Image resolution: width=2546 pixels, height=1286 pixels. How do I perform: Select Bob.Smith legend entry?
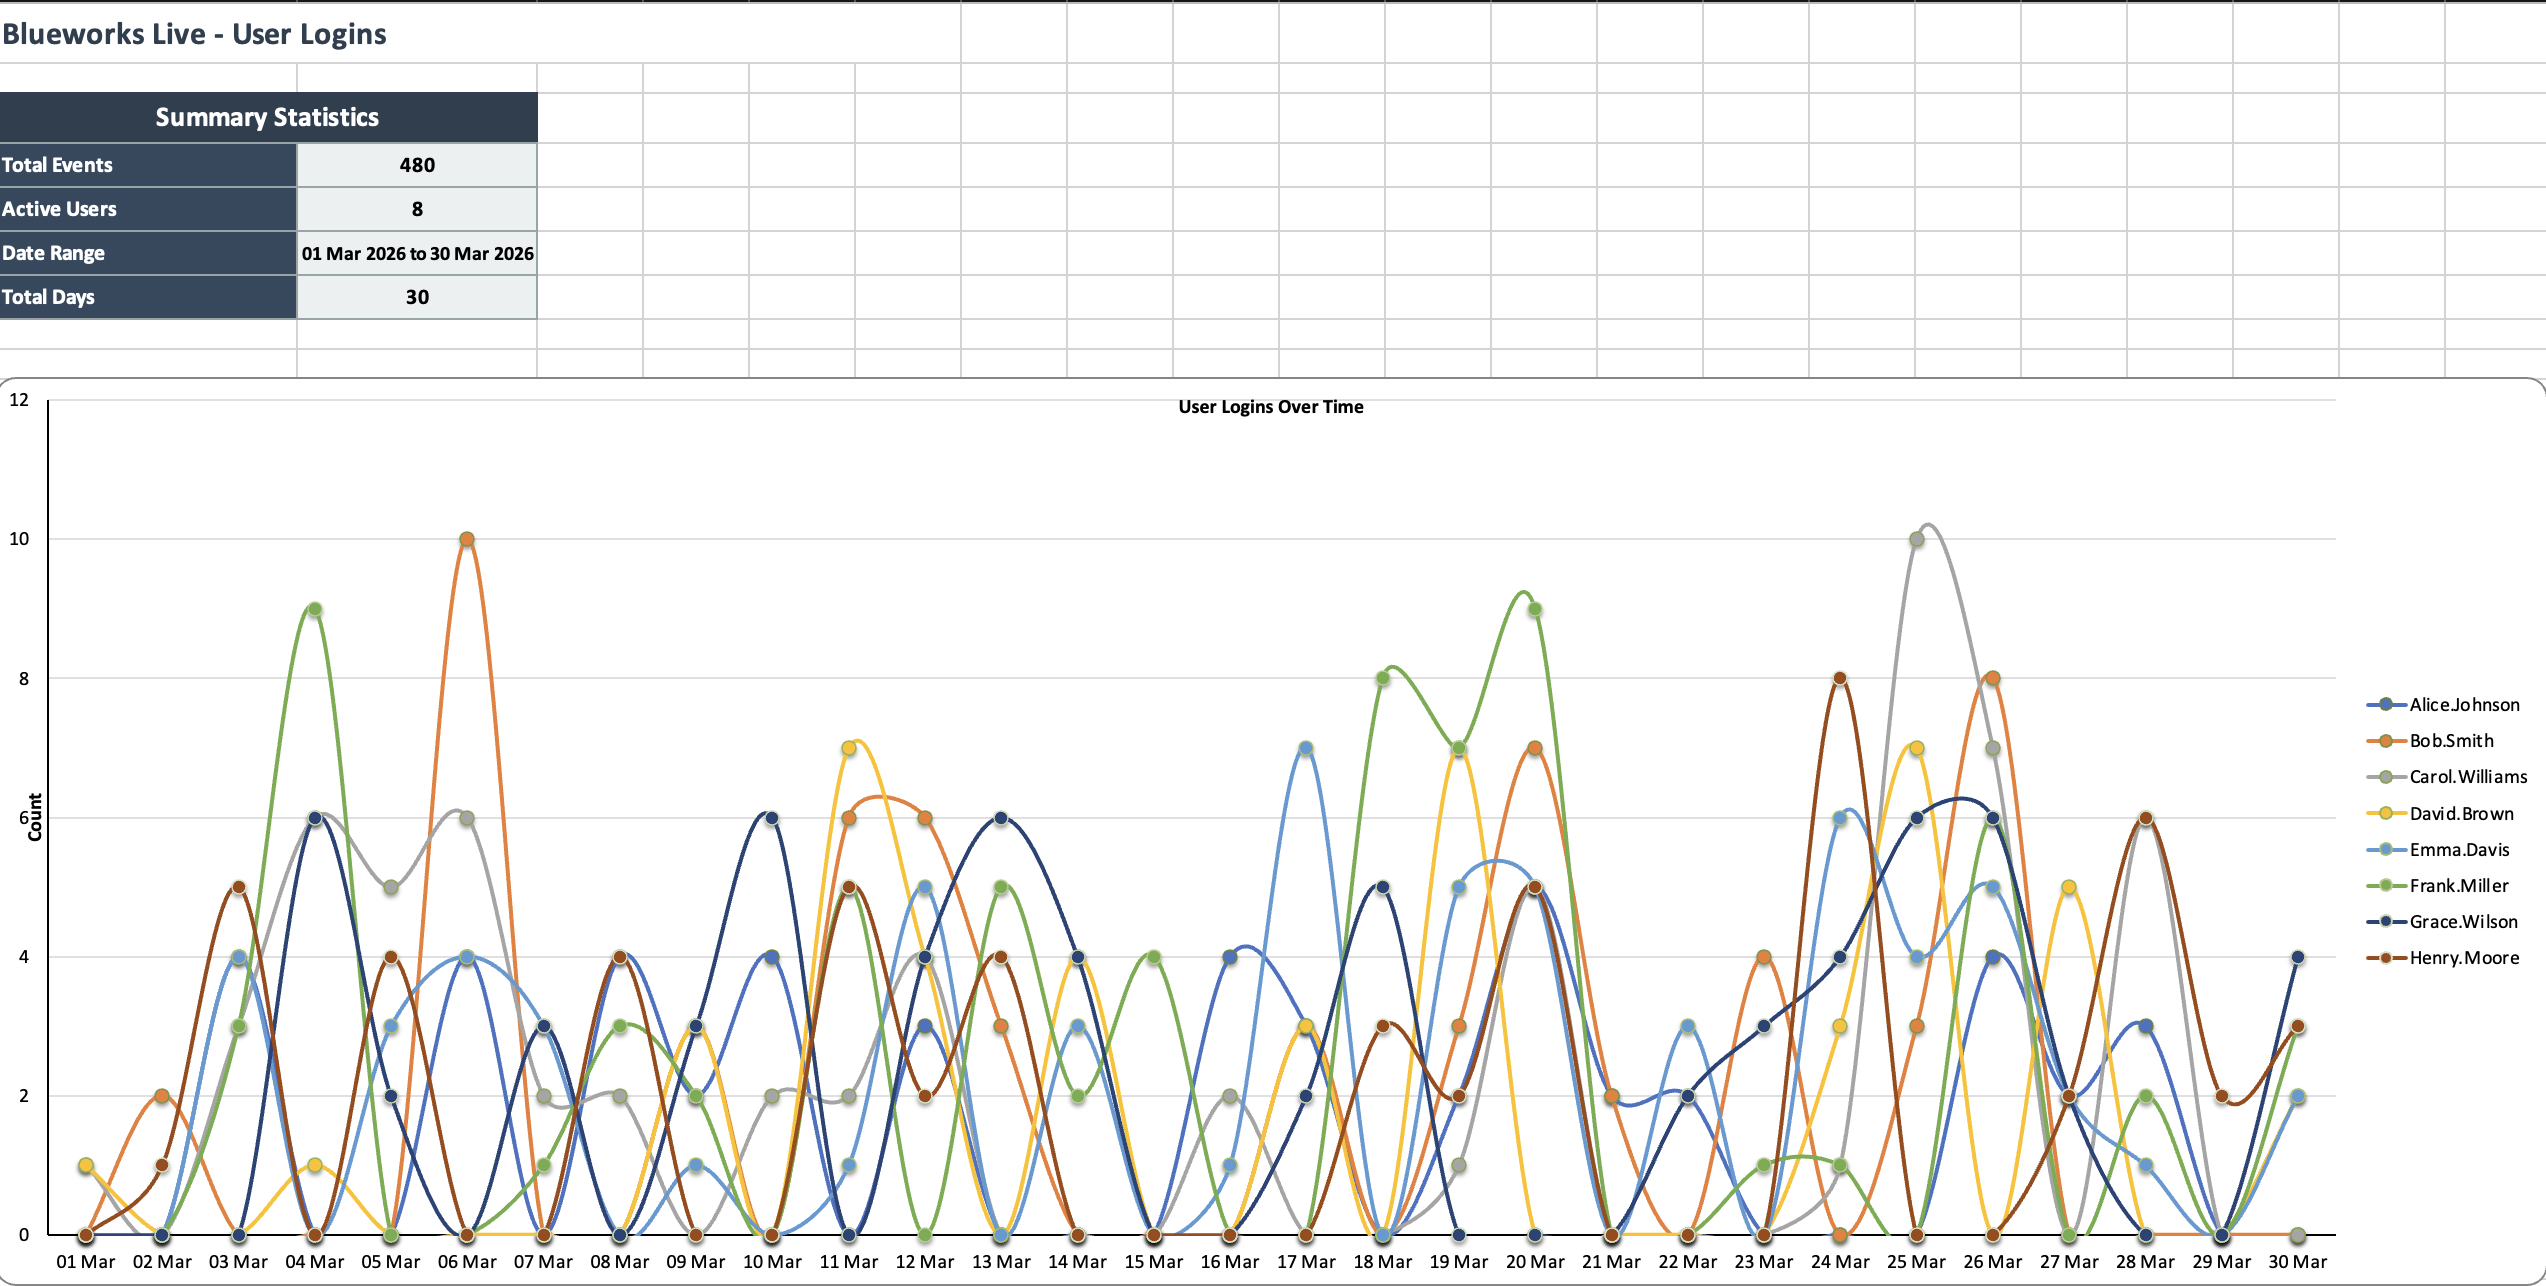[2430, 741]
